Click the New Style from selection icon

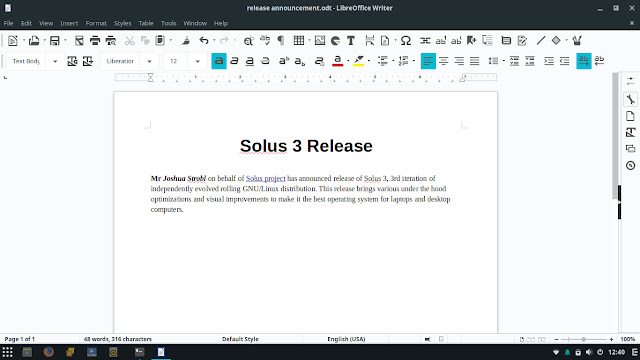point(88,61)
